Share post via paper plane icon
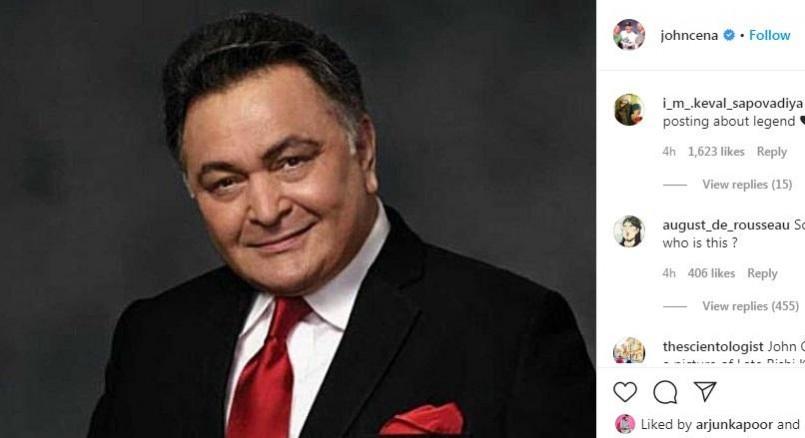The width and height of the screenshot is (805, 438). point(705,392)
